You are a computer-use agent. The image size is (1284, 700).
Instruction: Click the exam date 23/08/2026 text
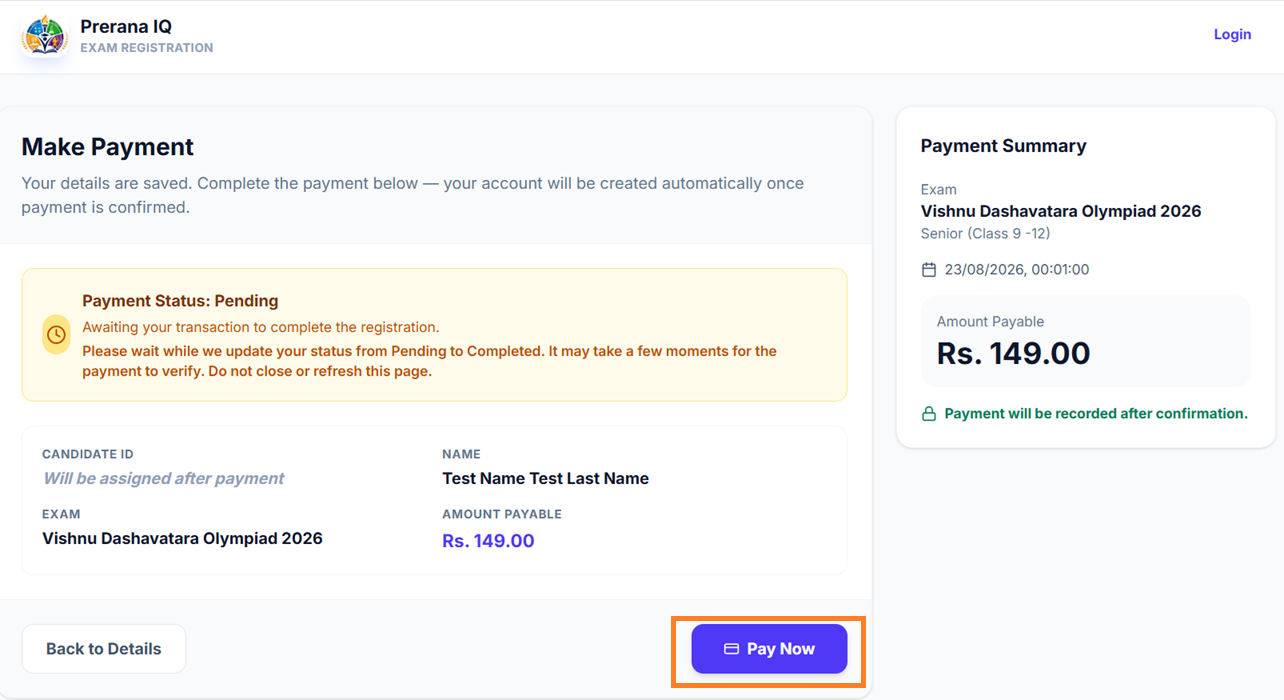pos(1017,270)
